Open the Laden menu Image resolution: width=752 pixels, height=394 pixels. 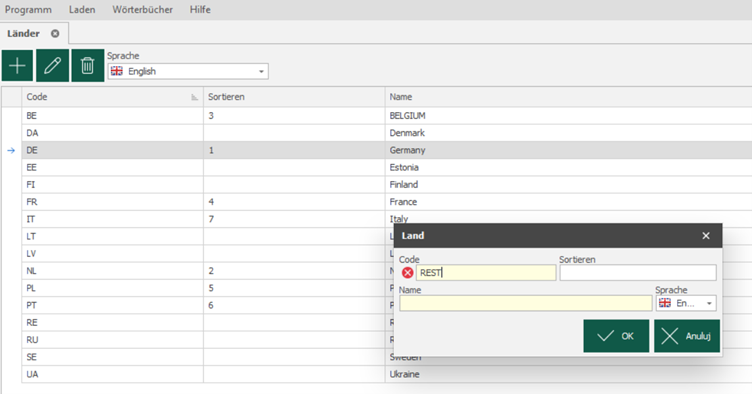coord(82,10)
